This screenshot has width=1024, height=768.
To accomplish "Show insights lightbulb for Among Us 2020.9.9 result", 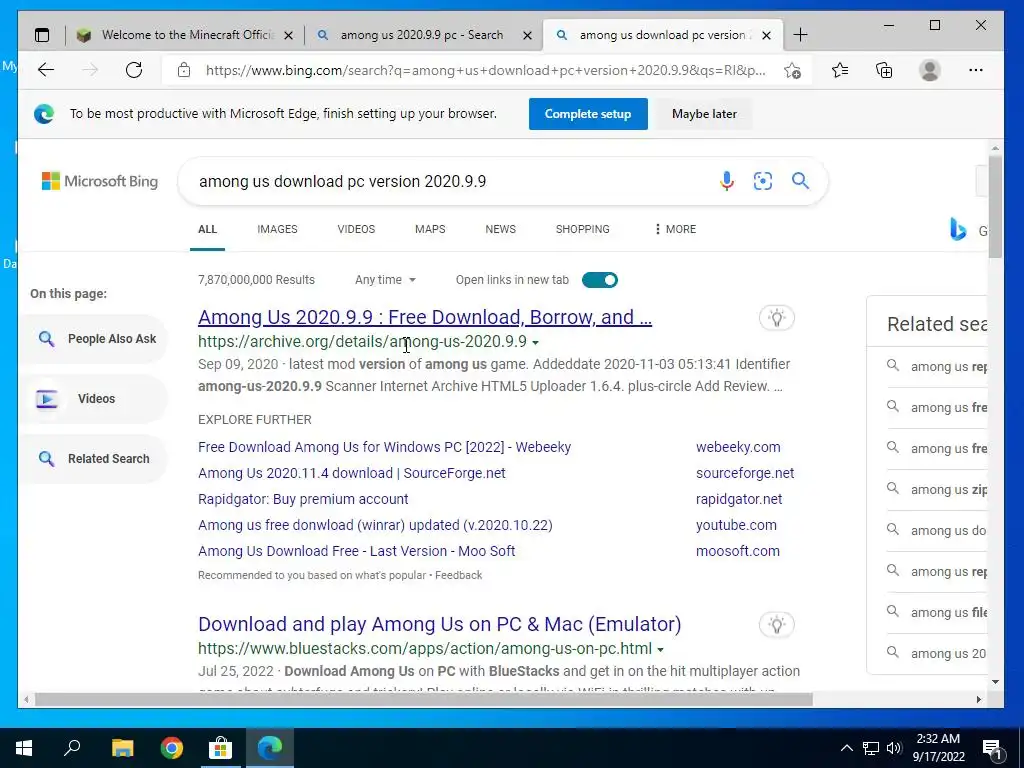I will coord(776,318).
